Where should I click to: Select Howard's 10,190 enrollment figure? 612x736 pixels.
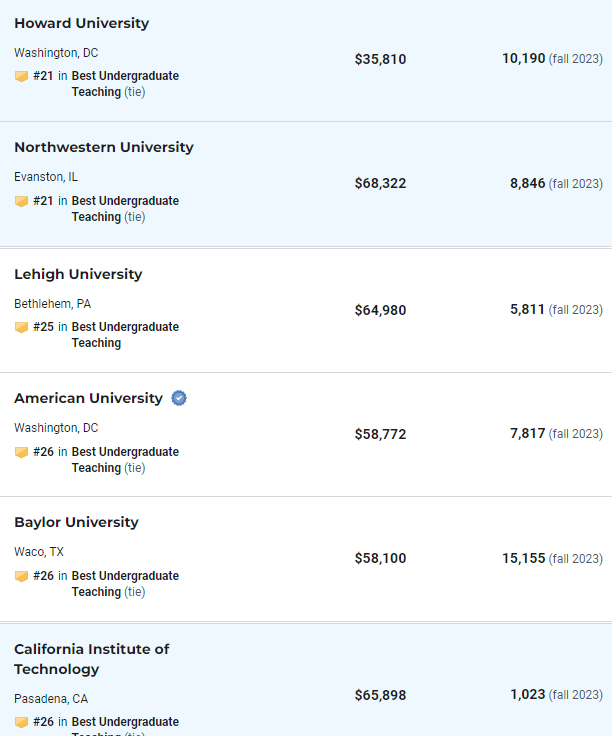523,58
